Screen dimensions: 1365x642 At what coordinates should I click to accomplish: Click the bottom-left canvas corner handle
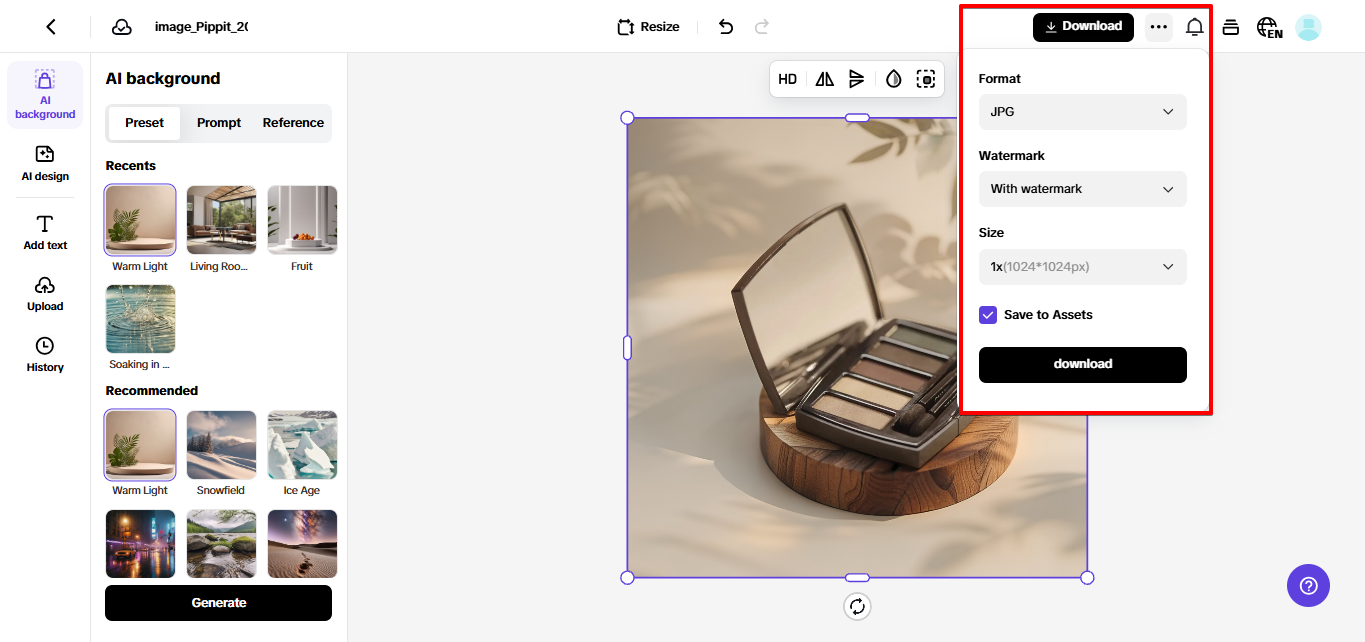[628, 578]
